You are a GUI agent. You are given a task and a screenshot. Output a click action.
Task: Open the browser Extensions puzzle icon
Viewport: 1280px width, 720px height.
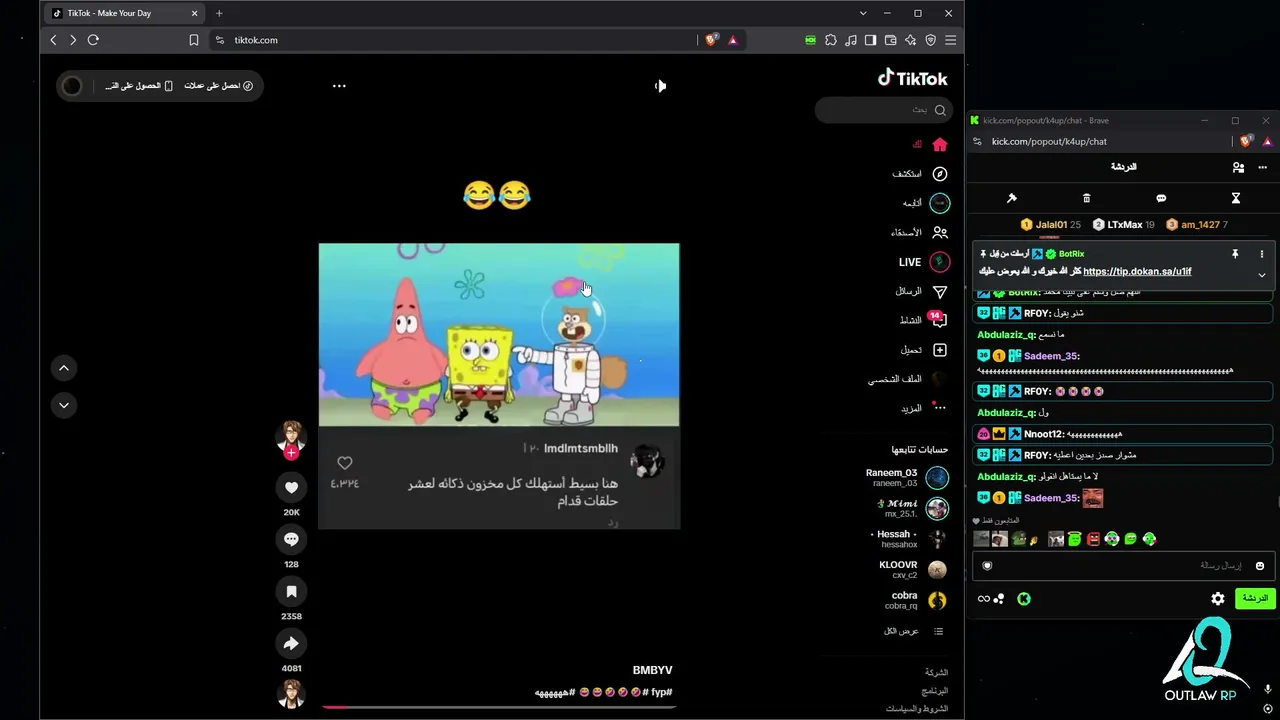click(830, 40)
